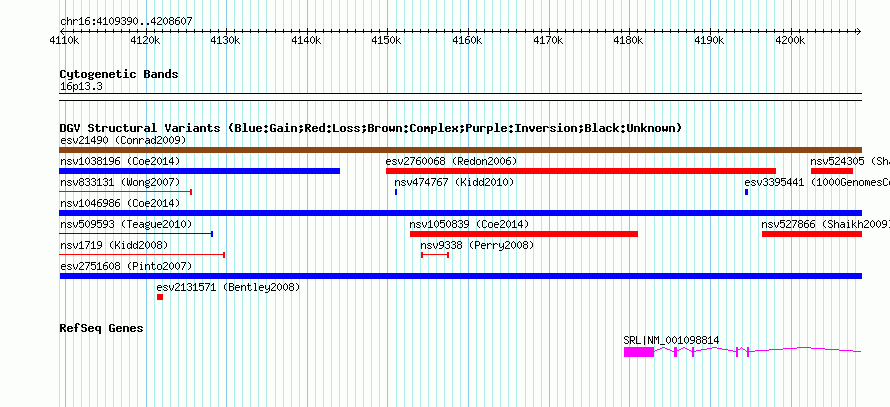This screenshot has width=890, height=407.
Task: Click the 4130k ruler tick label
Action: click(225, 41)
